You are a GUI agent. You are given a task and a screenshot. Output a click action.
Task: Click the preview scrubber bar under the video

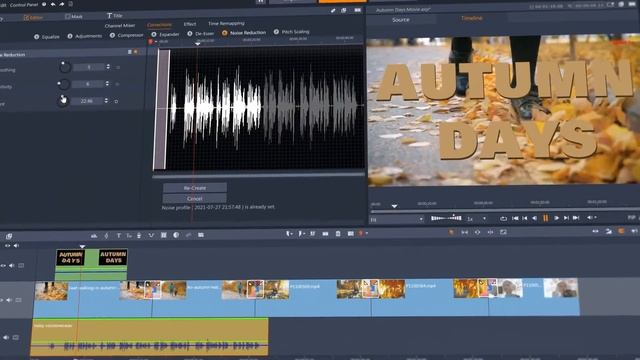[x=505, y=211]
